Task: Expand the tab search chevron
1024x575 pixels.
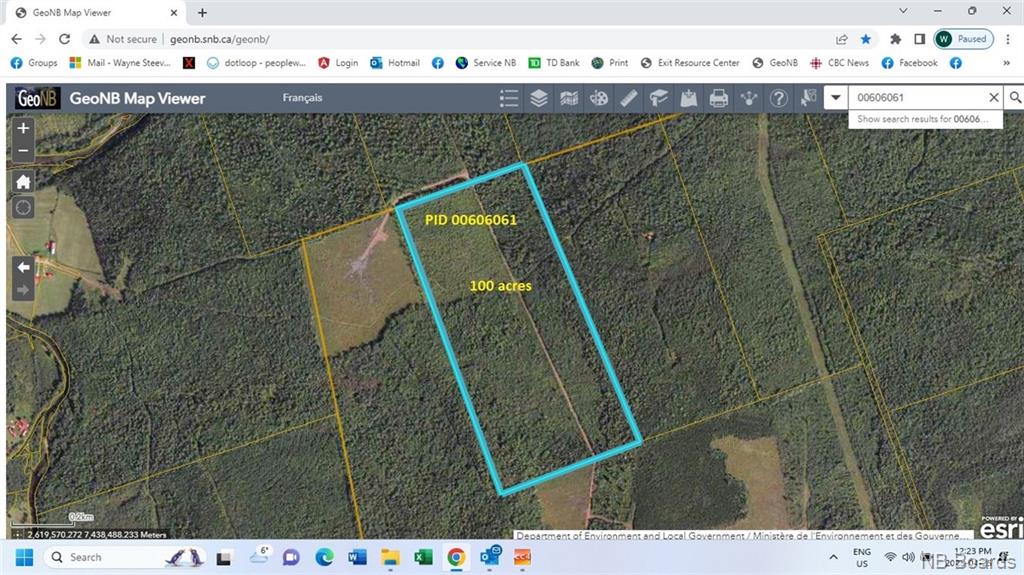Action: (903, 11)
